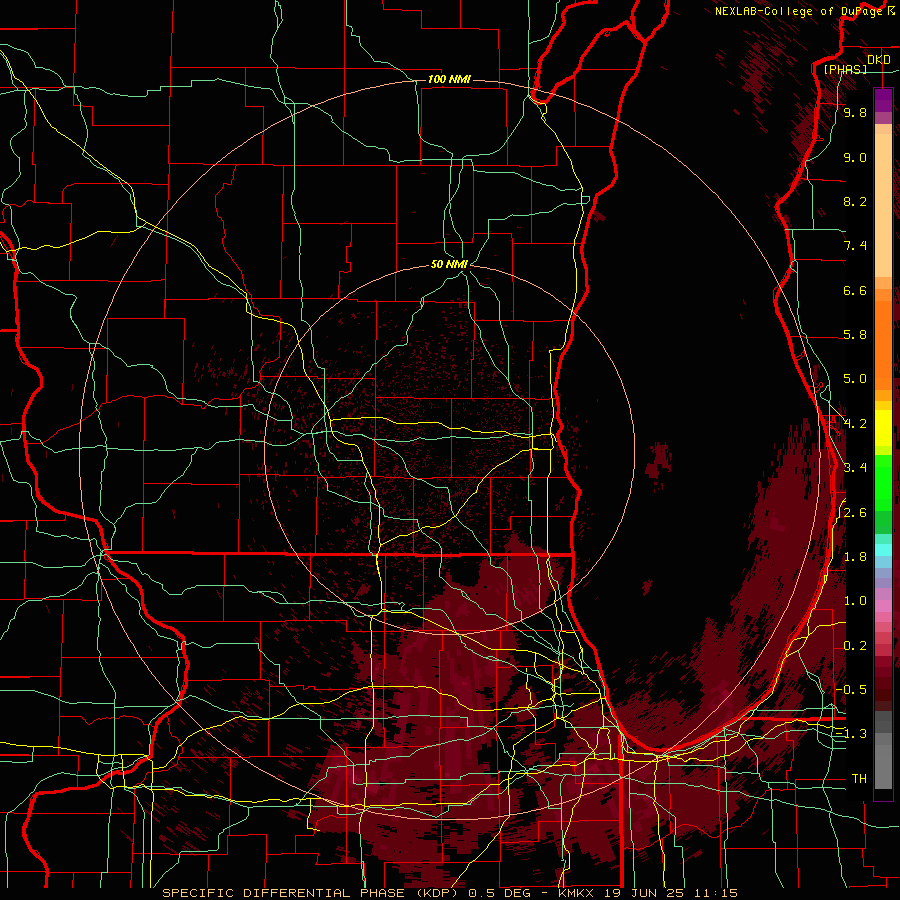Click the -1.3 value on the color scale

[x=851, y=734]
